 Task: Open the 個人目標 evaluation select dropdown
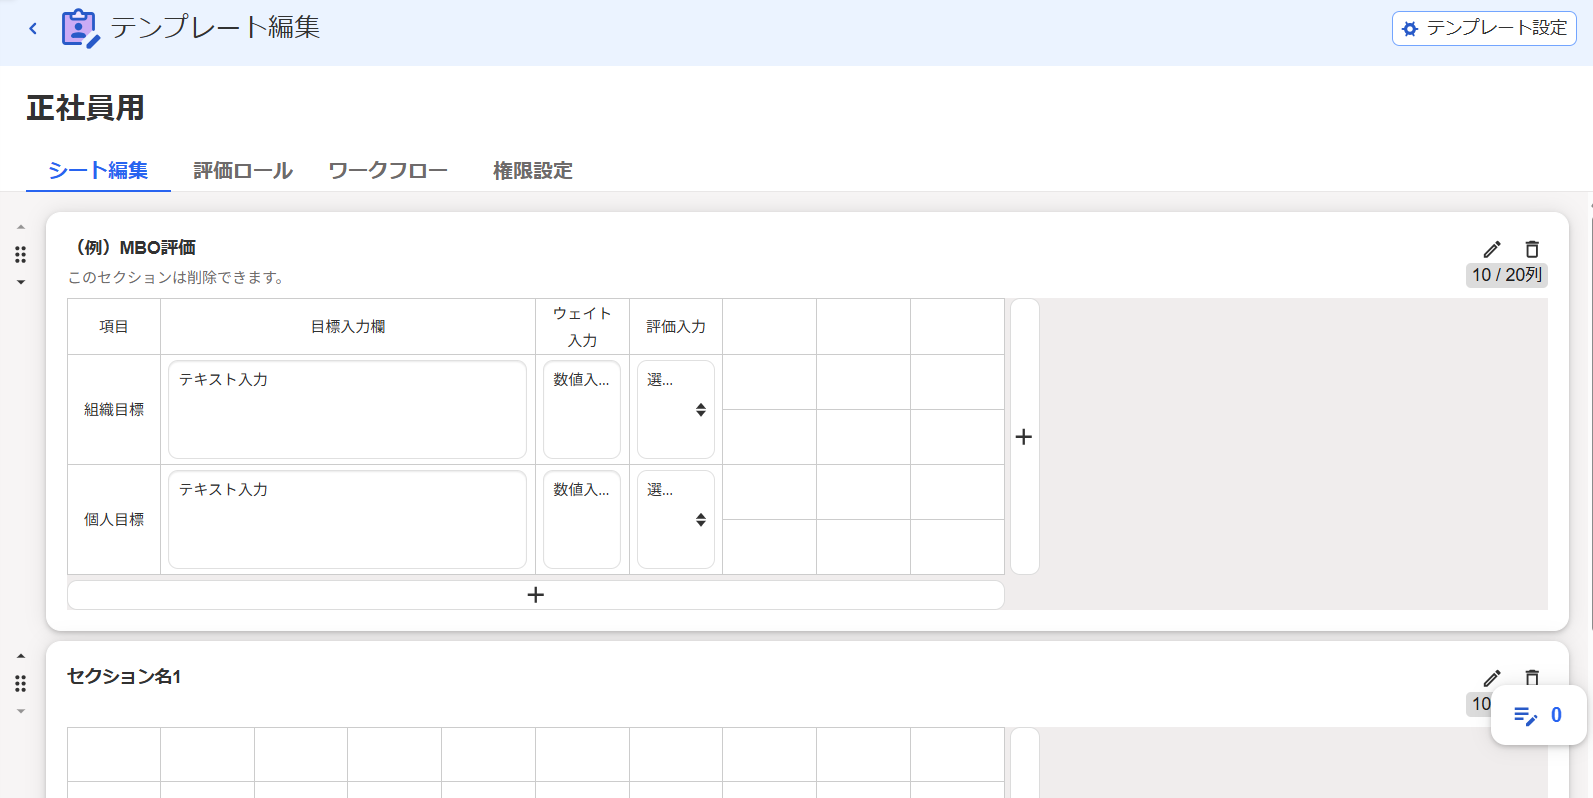tap(676, 520)
